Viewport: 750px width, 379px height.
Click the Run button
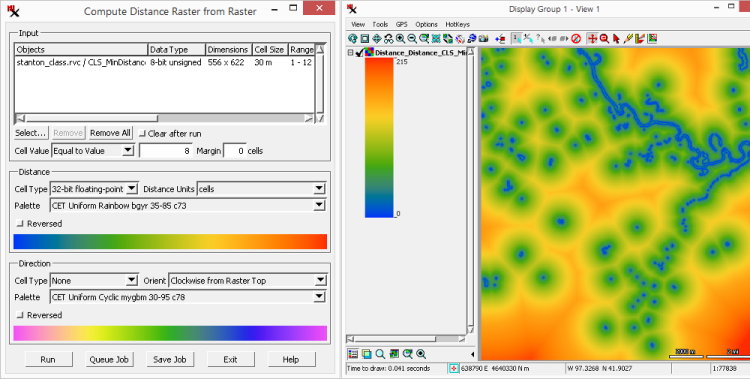click(48, 359)
